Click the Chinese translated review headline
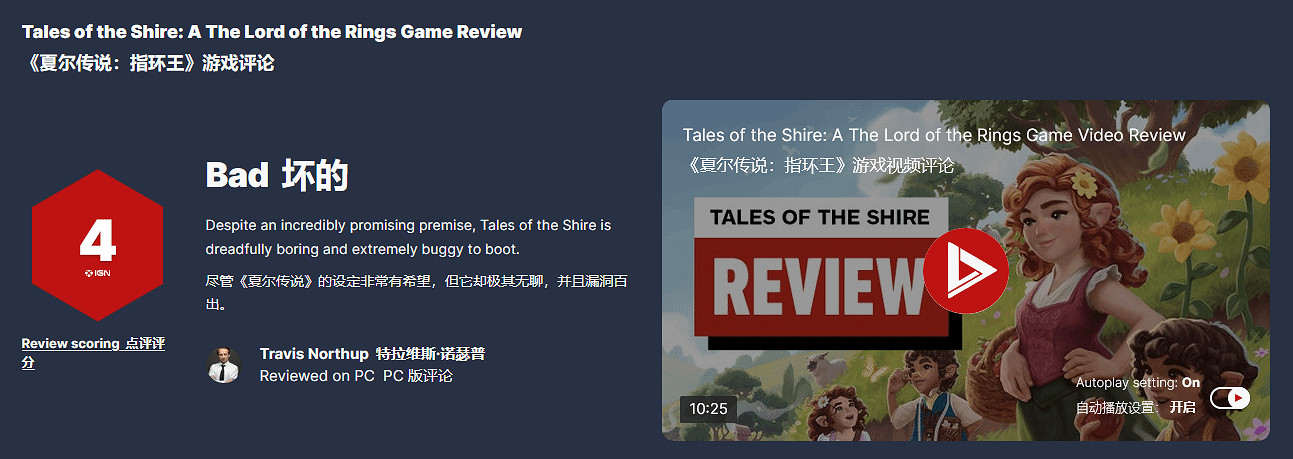This screenshot has height=459, width=1293. 148,63
